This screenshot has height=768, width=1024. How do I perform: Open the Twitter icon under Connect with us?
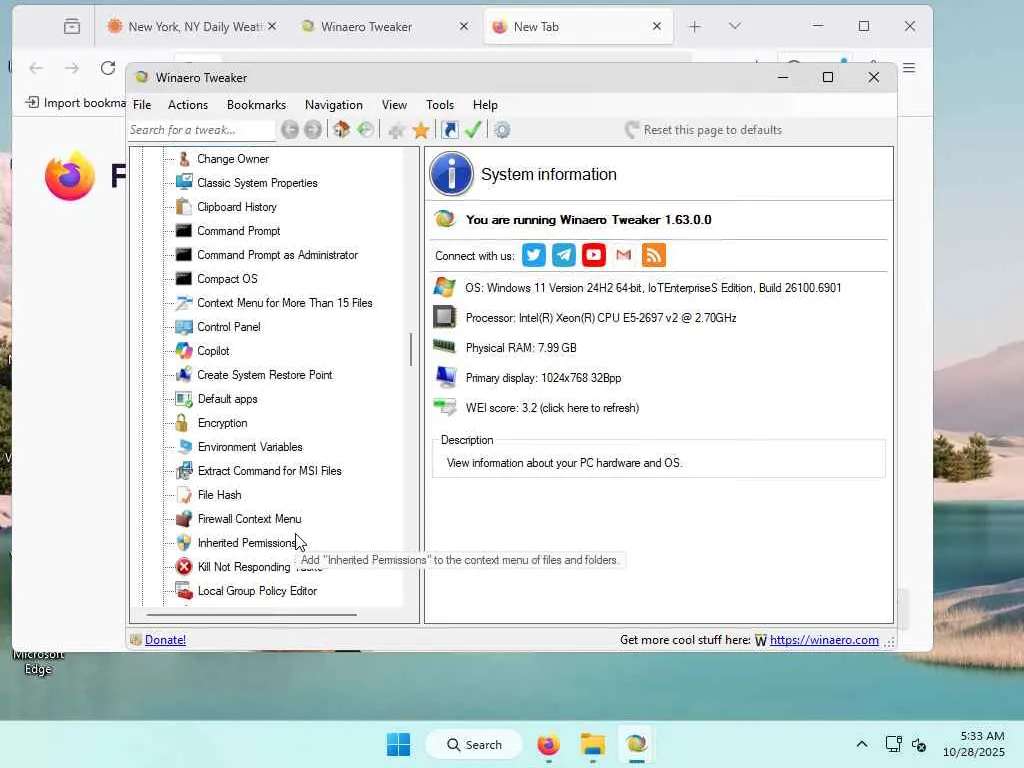click(x=534, y=255)
